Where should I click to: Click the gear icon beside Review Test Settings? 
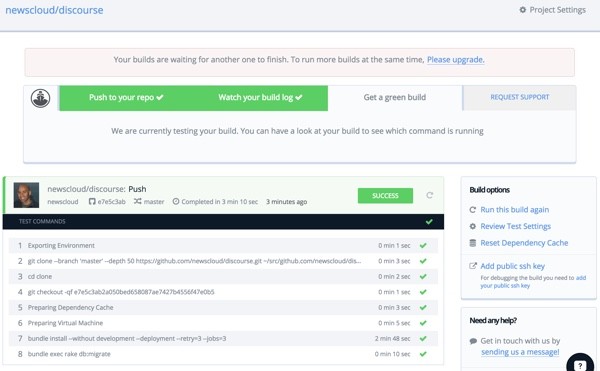pos(473,226)
